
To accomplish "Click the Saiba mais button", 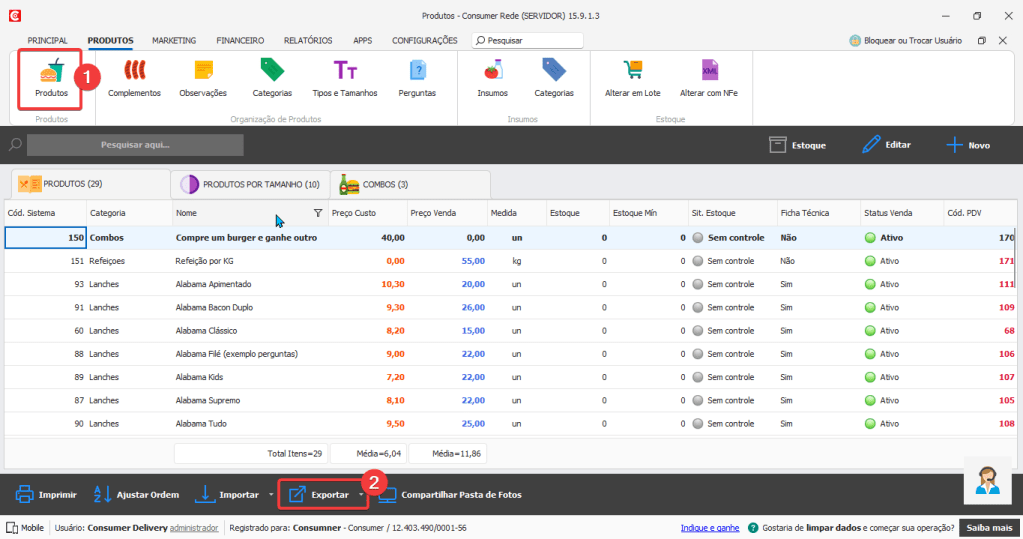I will click(989, 528).
